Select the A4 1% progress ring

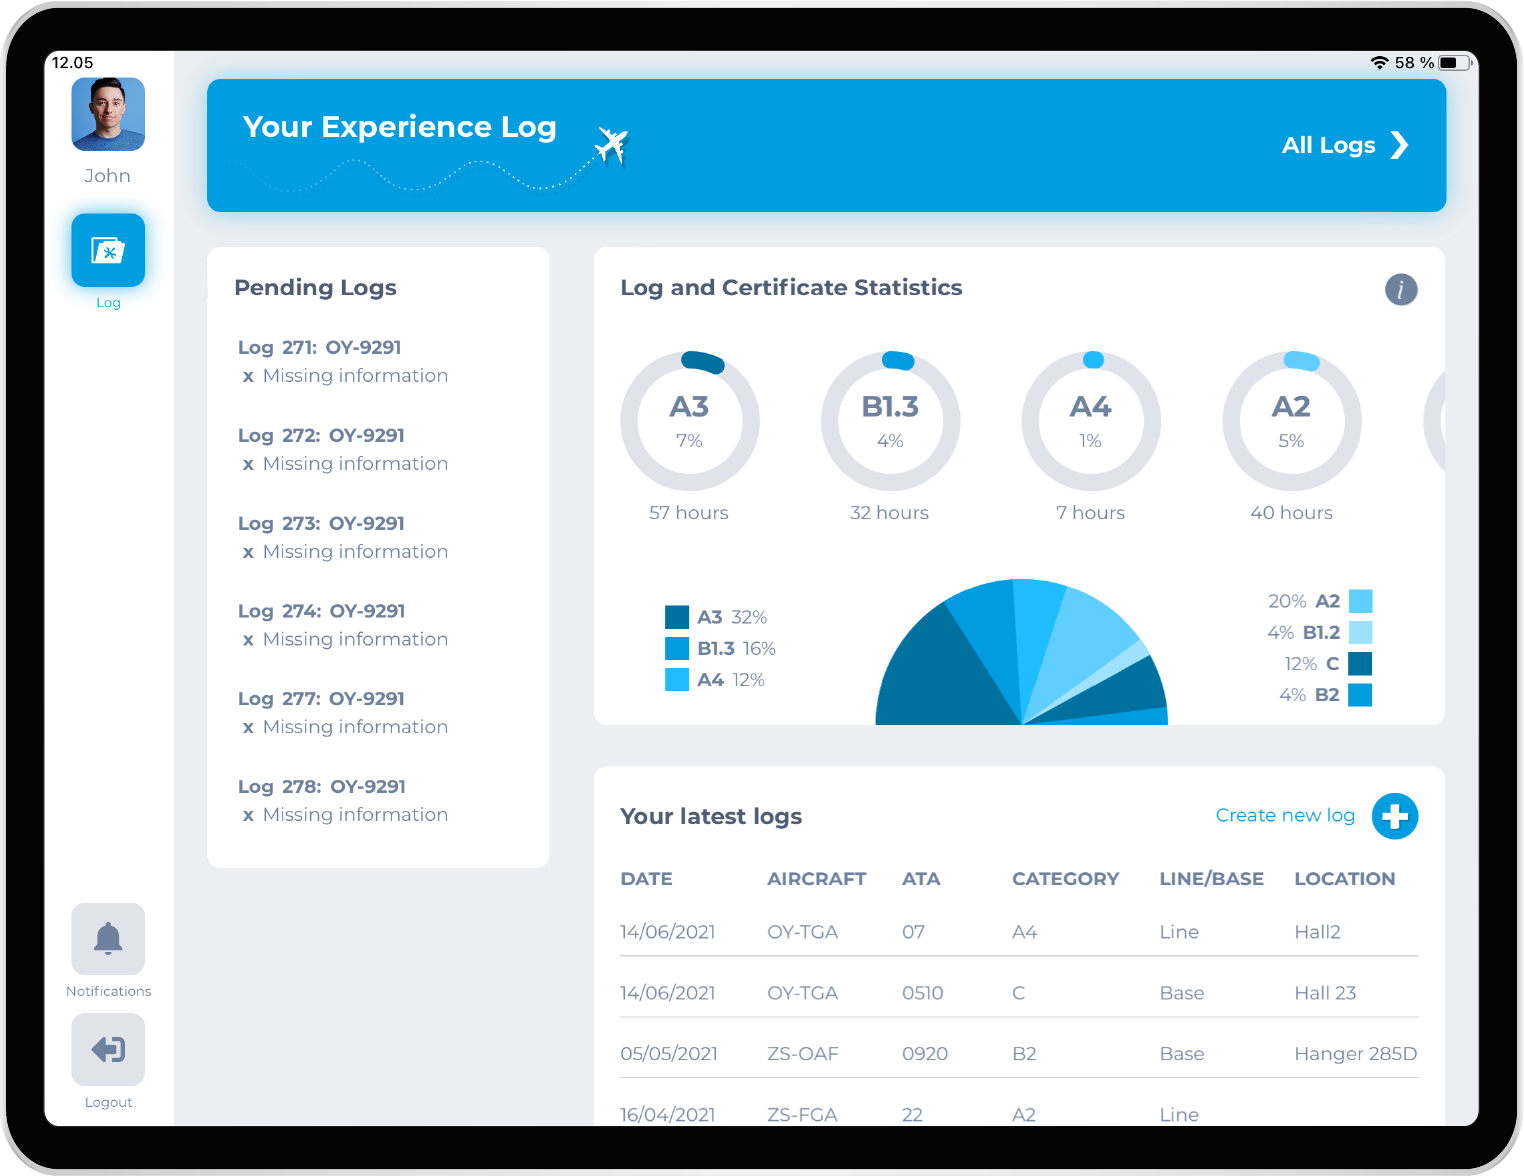[1091, 421]
